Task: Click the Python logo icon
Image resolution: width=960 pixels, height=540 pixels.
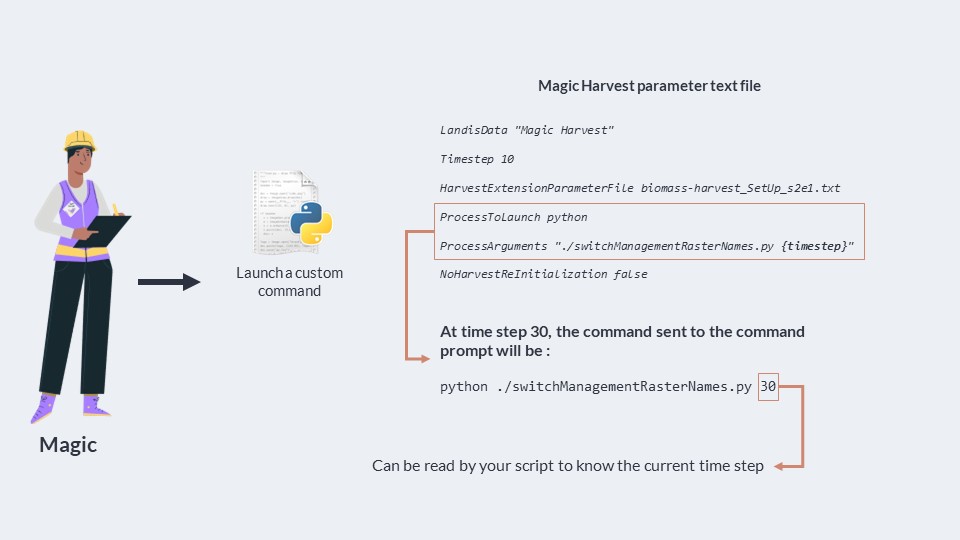Action: tap(311, 223)
